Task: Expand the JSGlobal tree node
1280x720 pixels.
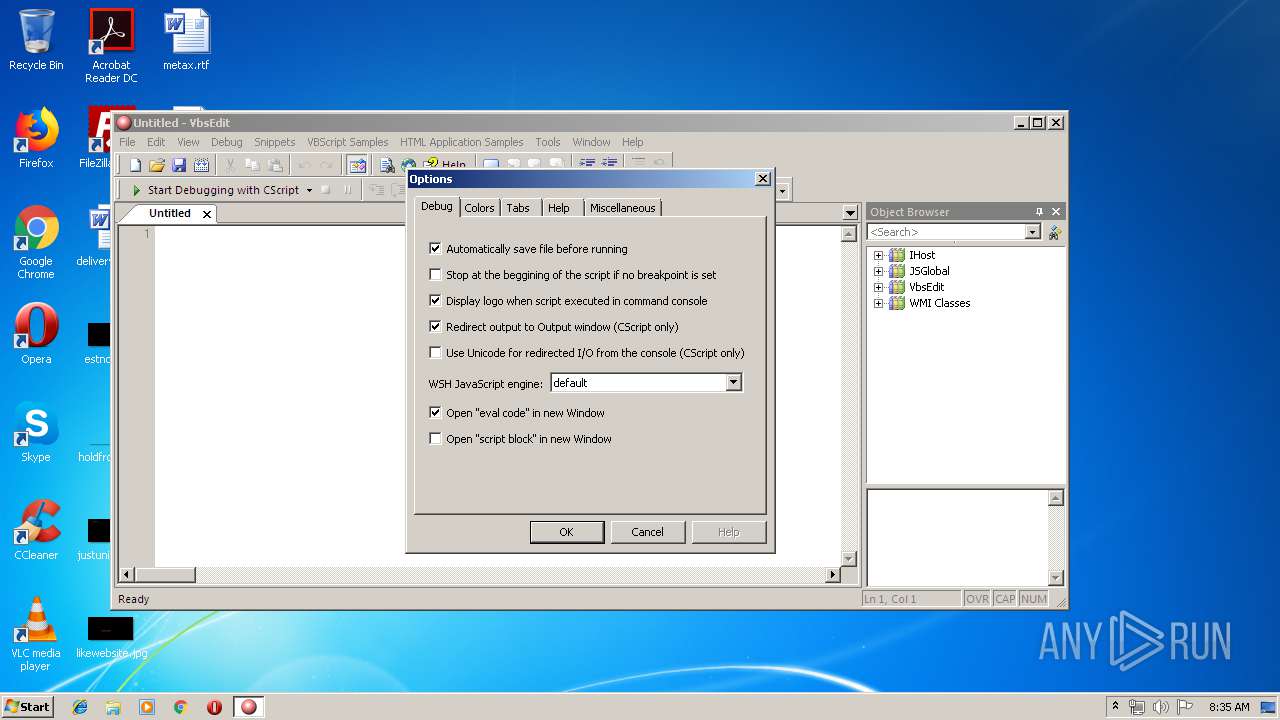Action: (x=878, y=271)
